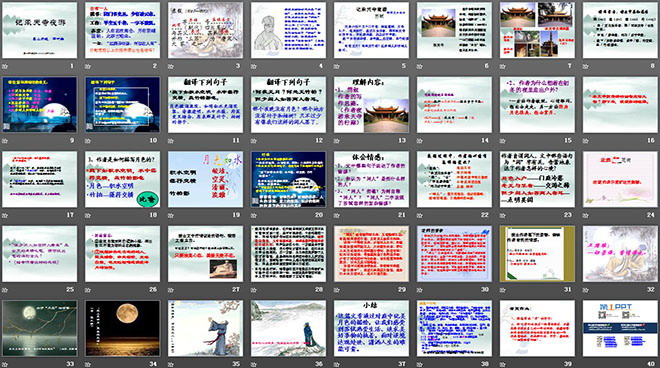Image resolution: width=660 pixels, height=368 pixels.
Task: Select slide 4 with scholar portrait sketch
Action: point(288,30)
